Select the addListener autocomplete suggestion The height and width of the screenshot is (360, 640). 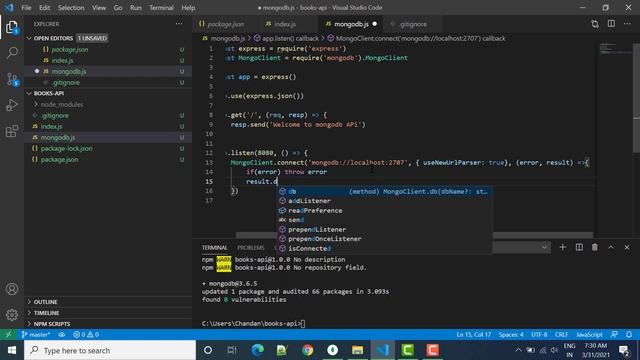pyautogui.click(x=384, y=201)
